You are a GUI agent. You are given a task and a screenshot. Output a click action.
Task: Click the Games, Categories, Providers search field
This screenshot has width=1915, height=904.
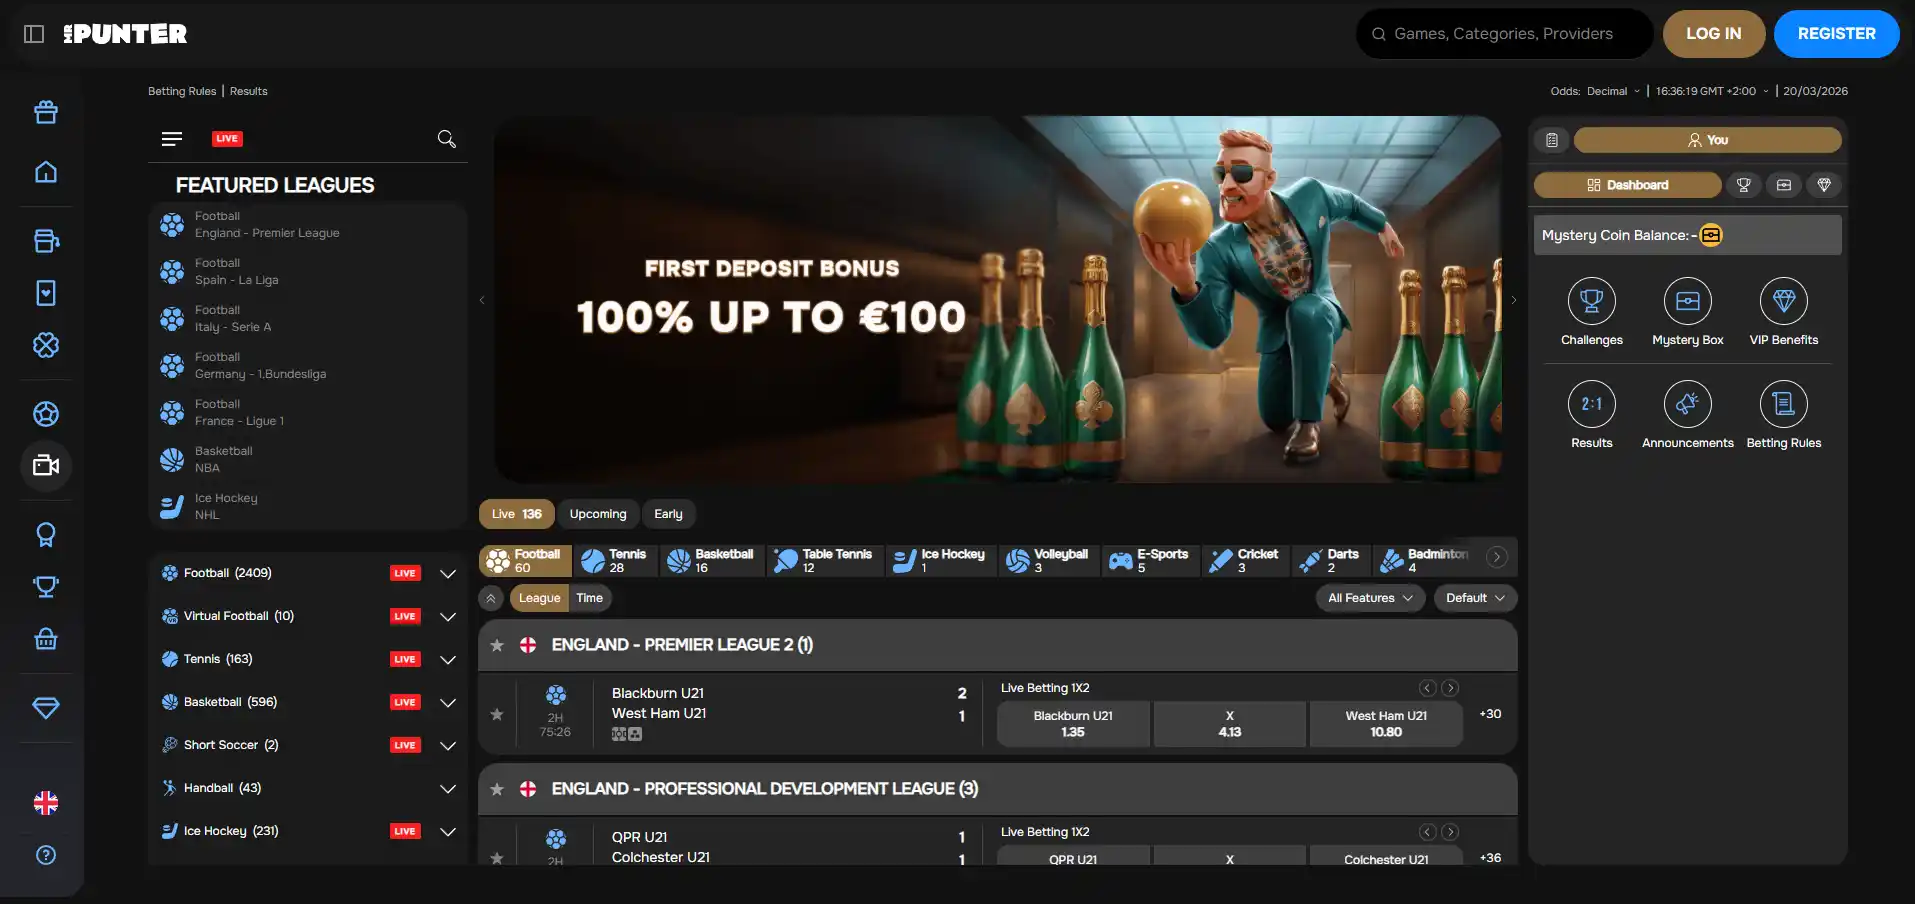[x=1504, y=34]
